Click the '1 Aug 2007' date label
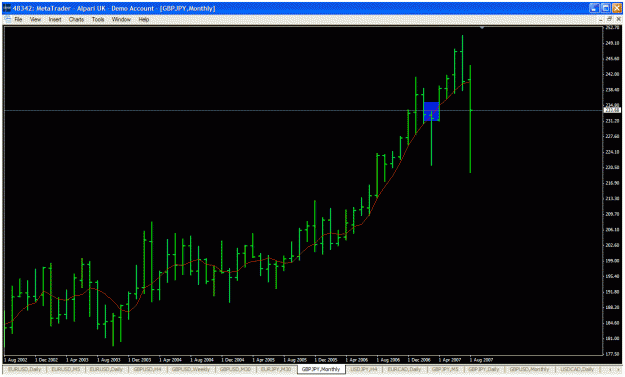625x377 pixels. [x=482, y=360]
